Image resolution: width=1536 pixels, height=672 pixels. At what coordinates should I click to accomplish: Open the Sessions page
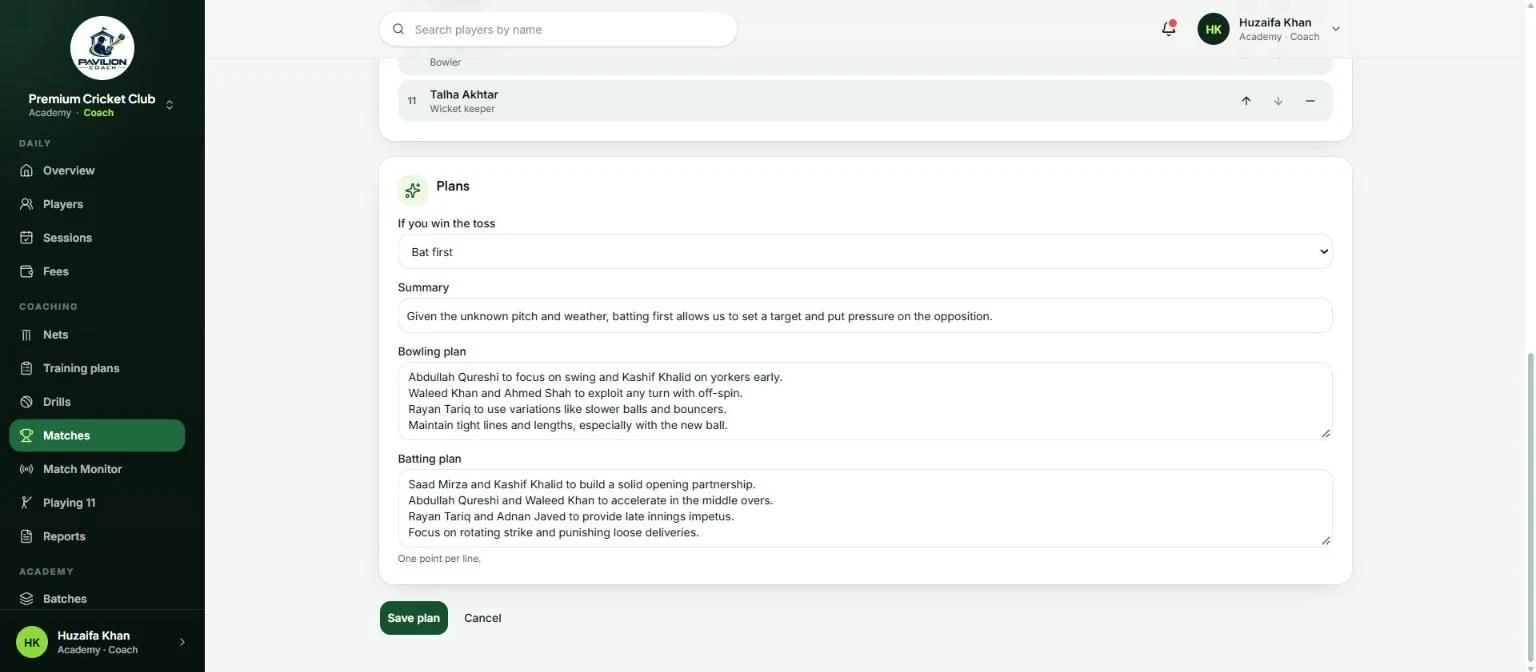[x=97, y=238]
